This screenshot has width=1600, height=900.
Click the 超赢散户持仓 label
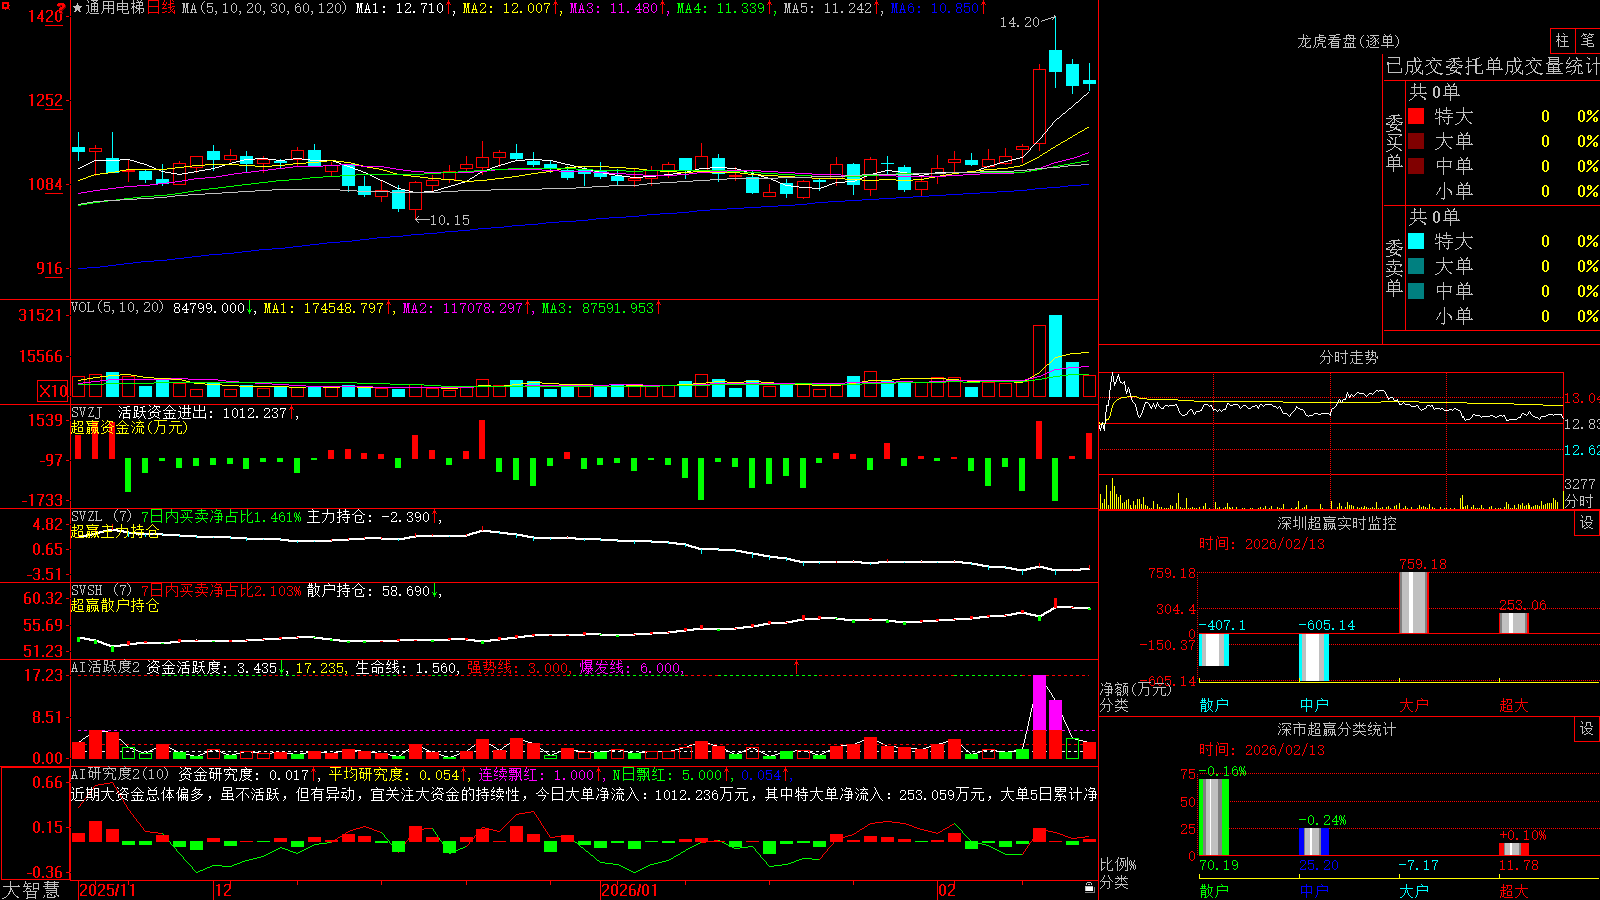[115, 605]
